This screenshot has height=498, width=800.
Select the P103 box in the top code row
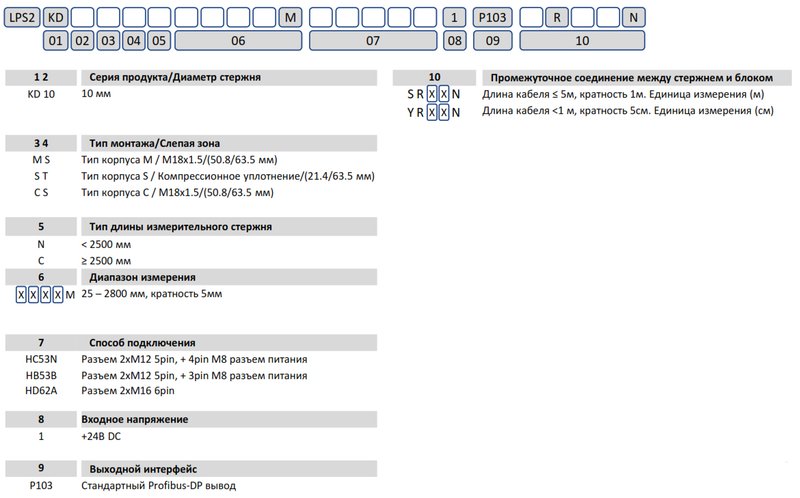[492, 18]
